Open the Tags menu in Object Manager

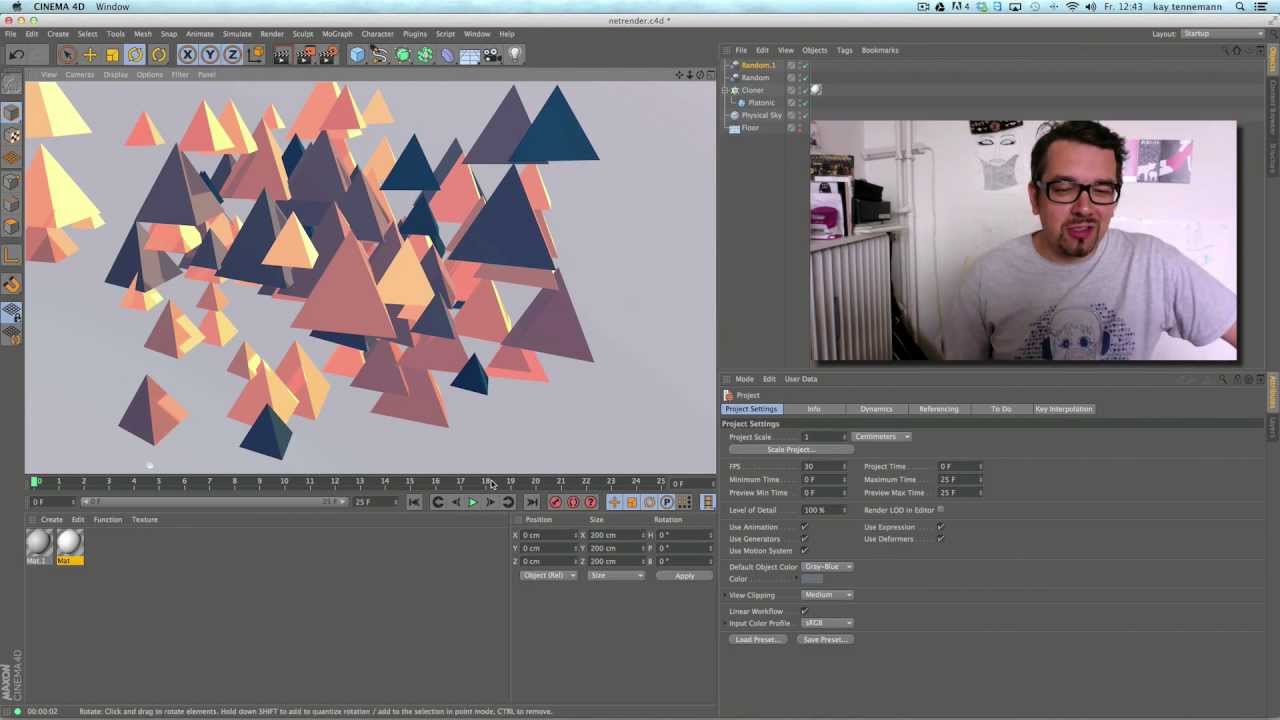point(845,50)
